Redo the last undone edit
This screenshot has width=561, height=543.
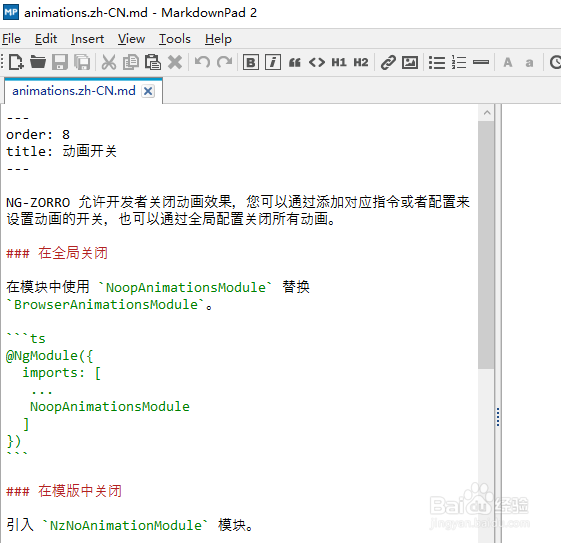click(x=224, y=62)
